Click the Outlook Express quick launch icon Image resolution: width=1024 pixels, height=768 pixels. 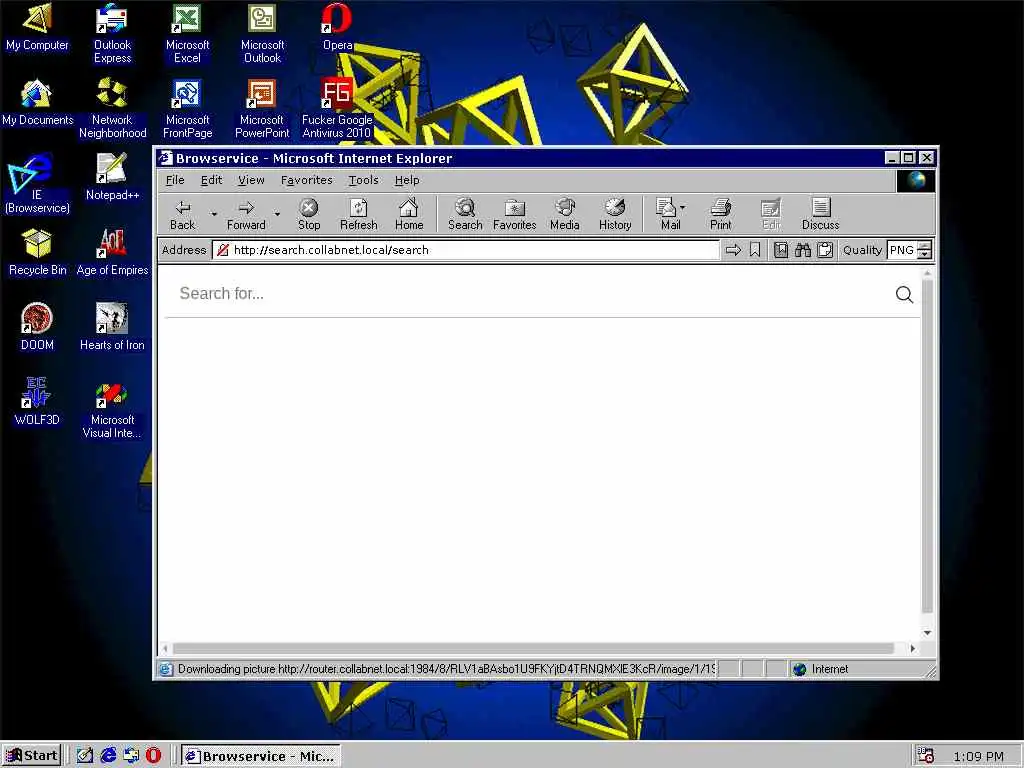[x=131, y=756]
